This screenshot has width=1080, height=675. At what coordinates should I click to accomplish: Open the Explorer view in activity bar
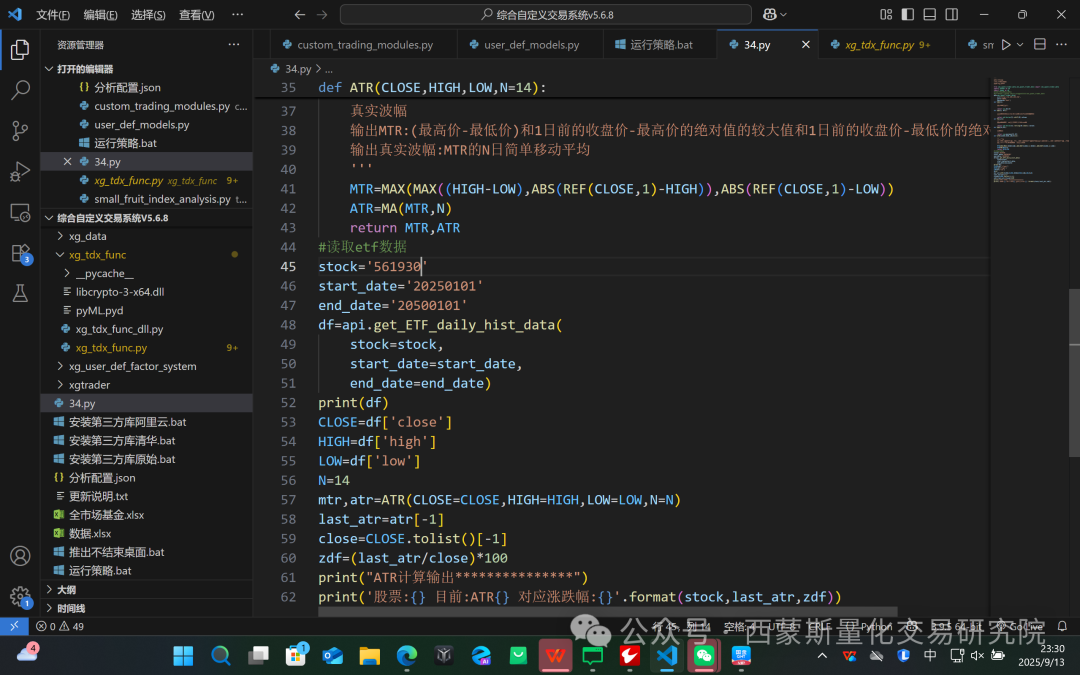[x=20, y=50]
